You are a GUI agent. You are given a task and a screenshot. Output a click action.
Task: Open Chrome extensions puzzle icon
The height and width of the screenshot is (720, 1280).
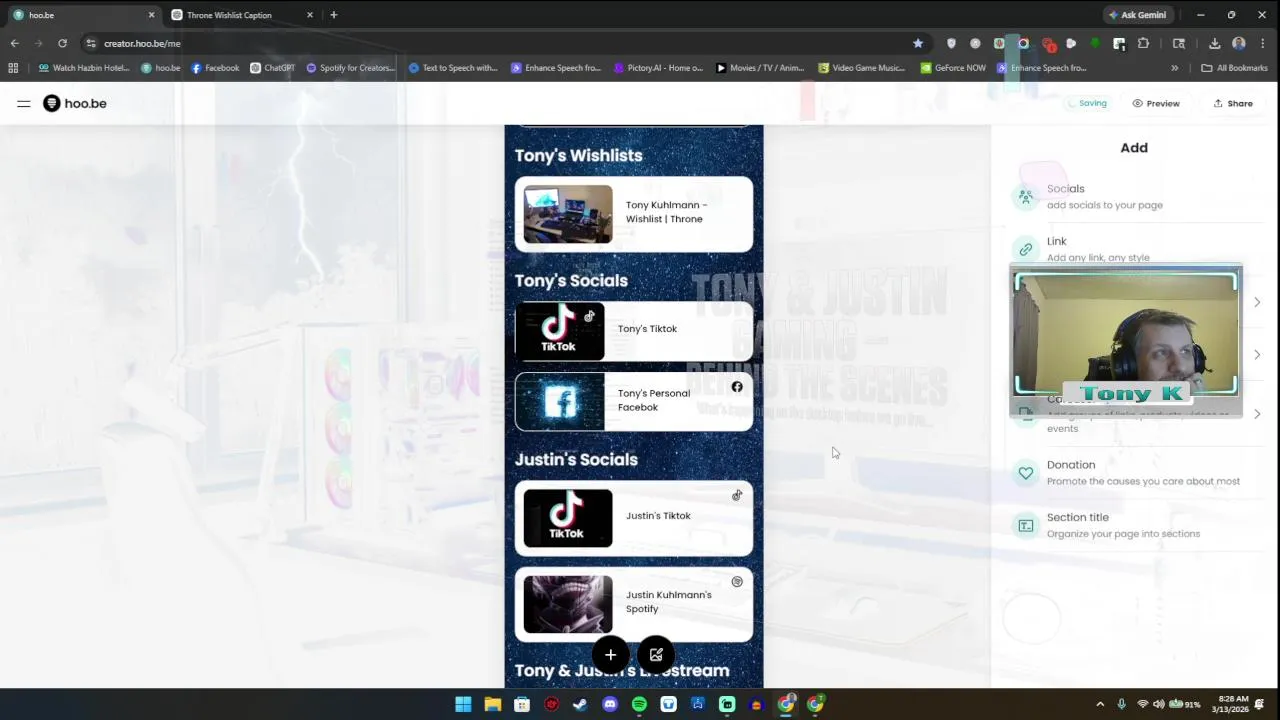(x=1143, y=43)
